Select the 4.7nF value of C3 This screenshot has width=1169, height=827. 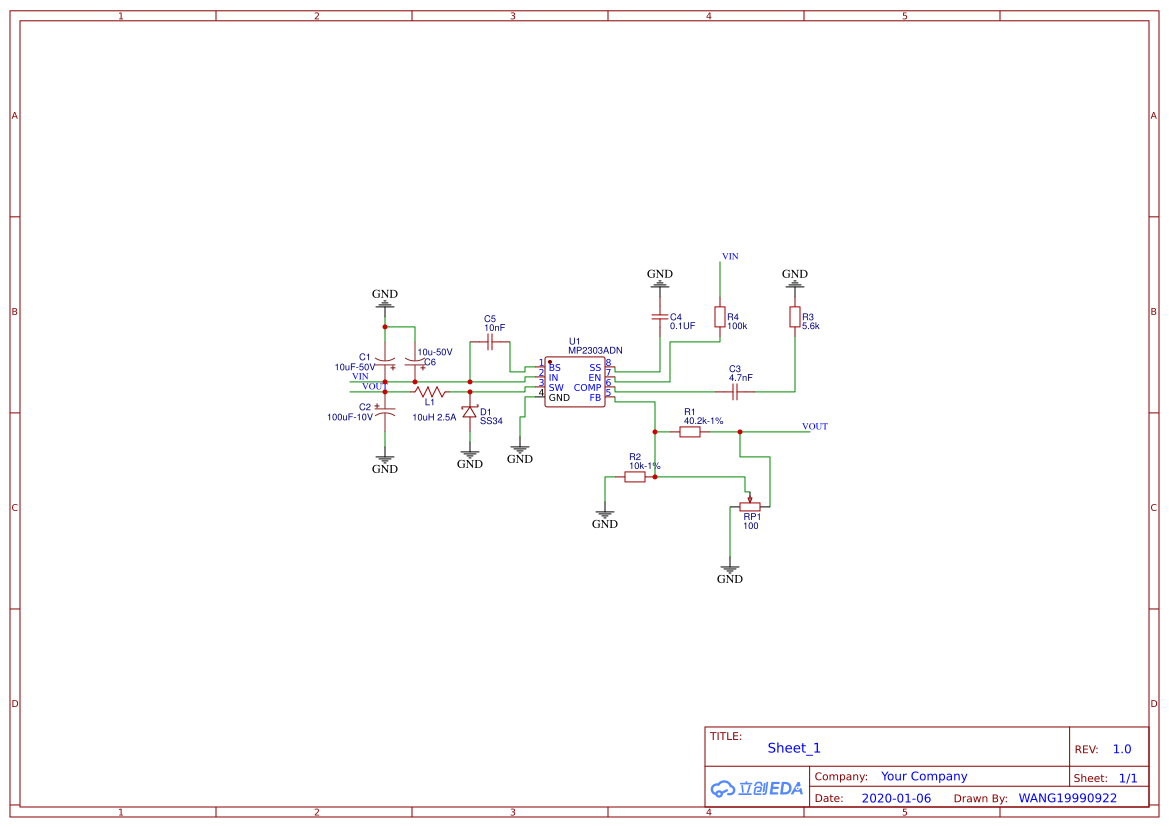740,378
